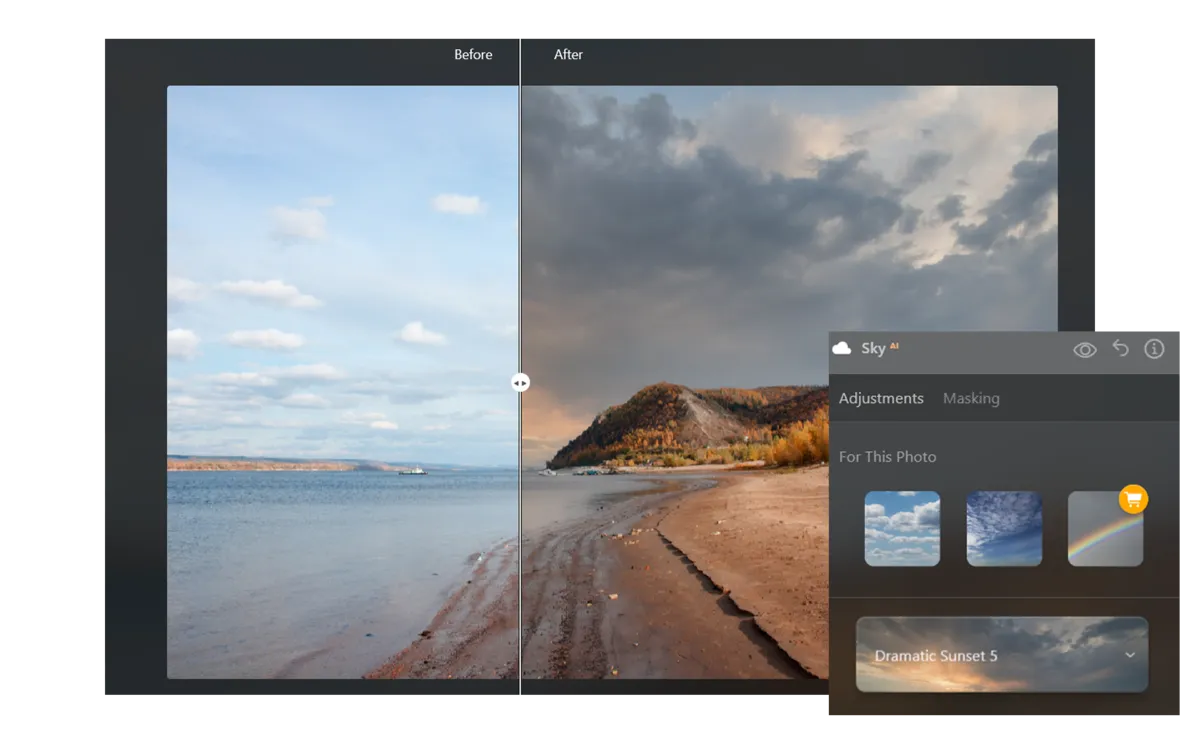
Task: Click the Before label above the image
Action: [x=473, y=55]
